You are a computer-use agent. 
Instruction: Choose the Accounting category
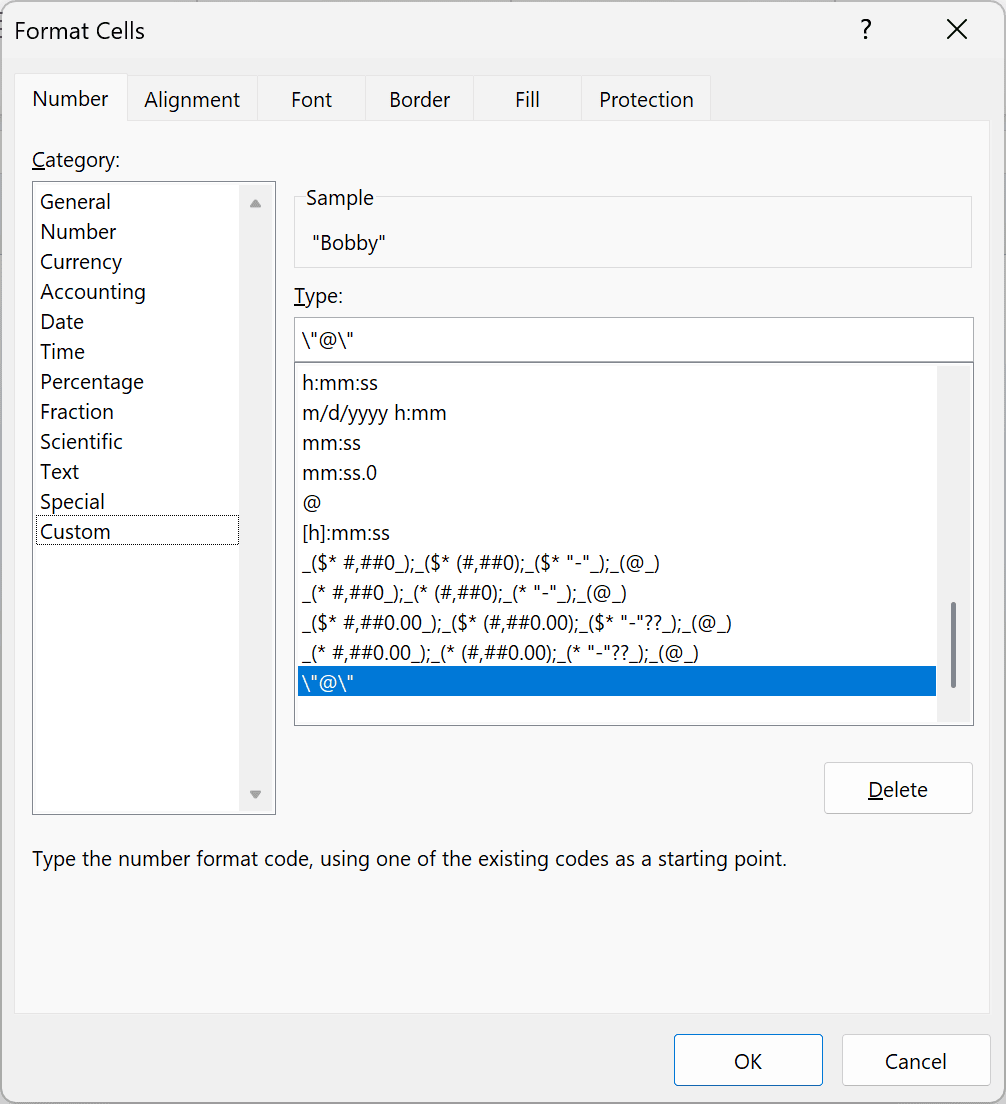click(137, 291)
